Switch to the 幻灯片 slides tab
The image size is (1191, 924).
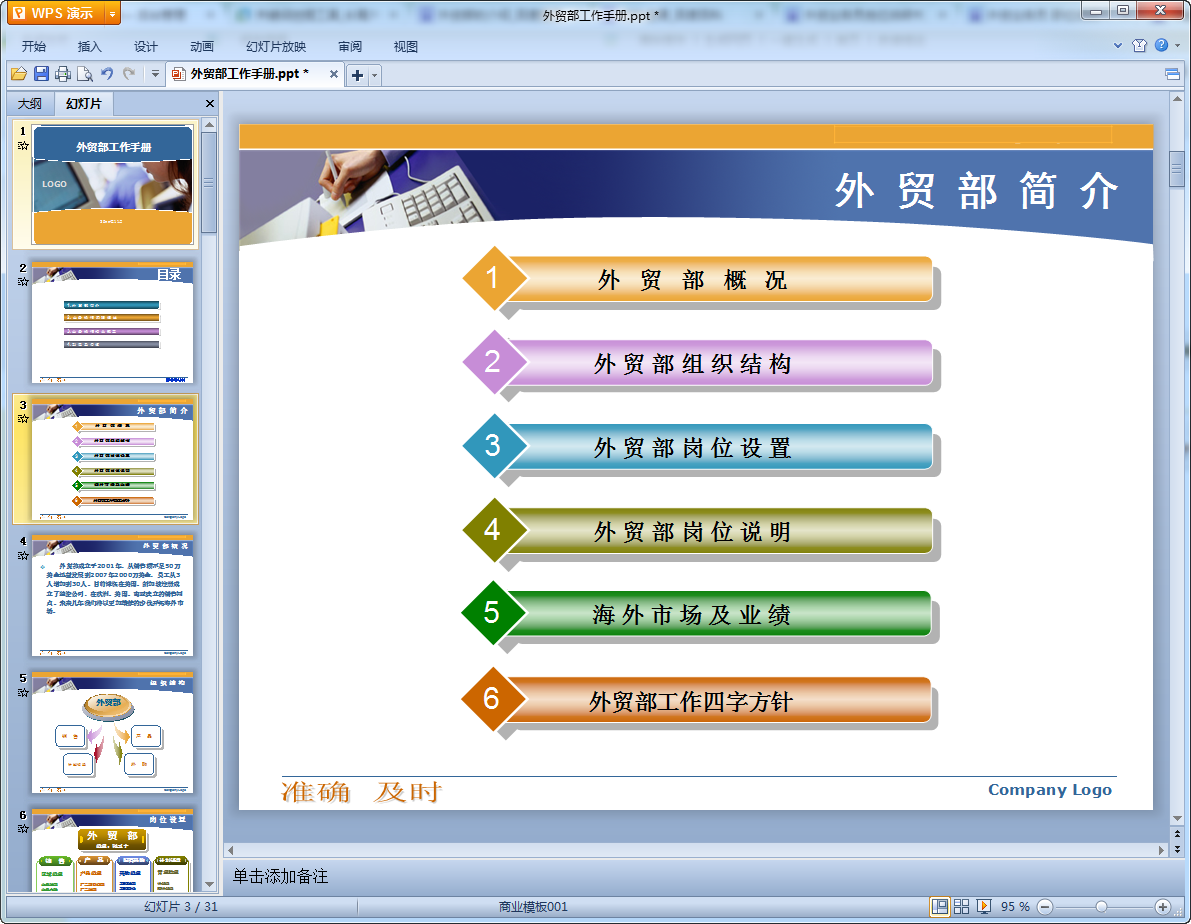tap(84, 103)
